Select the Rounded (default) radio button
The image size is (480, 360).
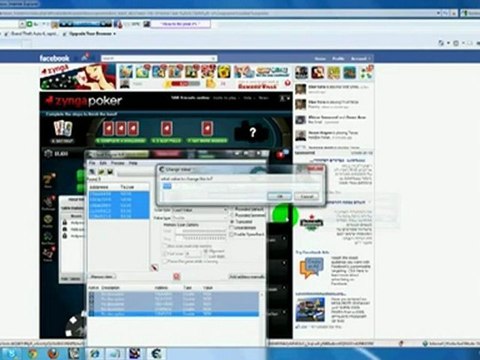[232, 209]
